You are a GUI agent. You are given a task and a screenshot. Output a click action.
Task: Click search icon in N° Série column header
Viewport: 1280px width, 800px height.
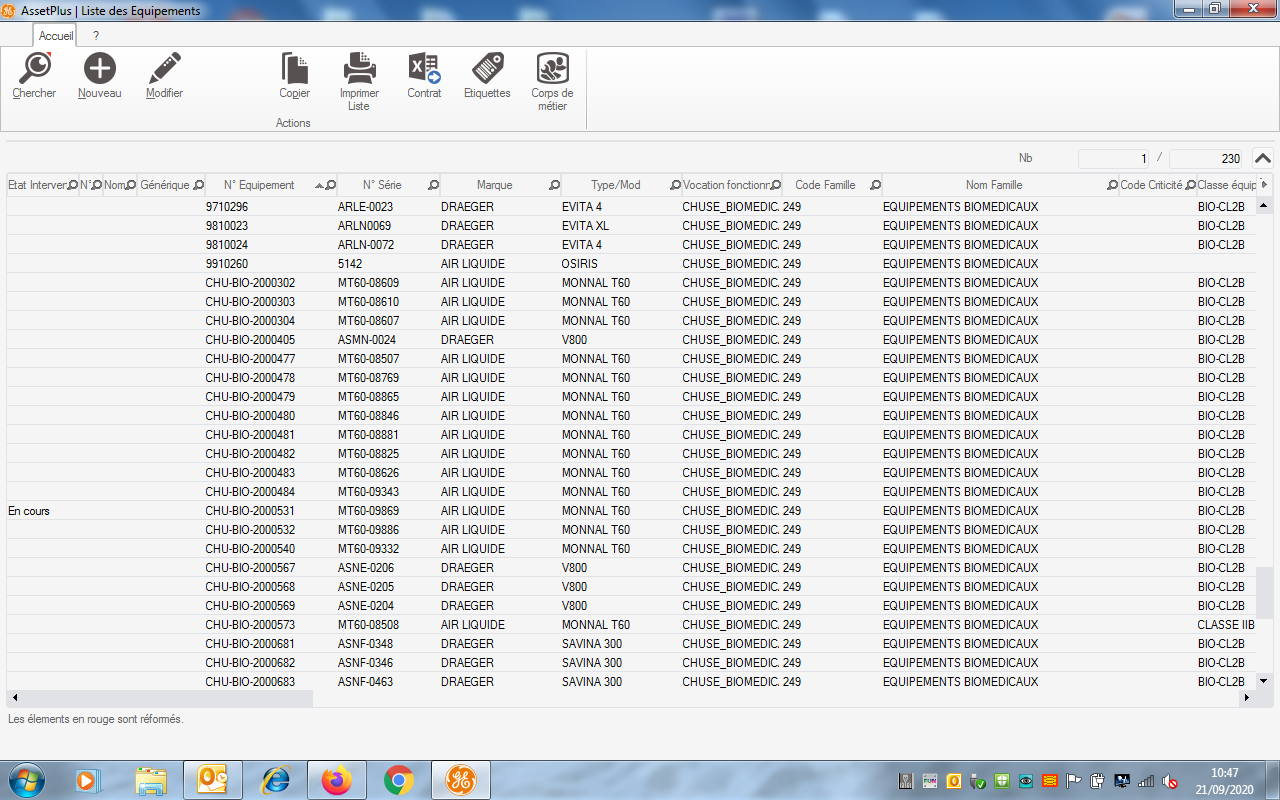coord(433,185)
